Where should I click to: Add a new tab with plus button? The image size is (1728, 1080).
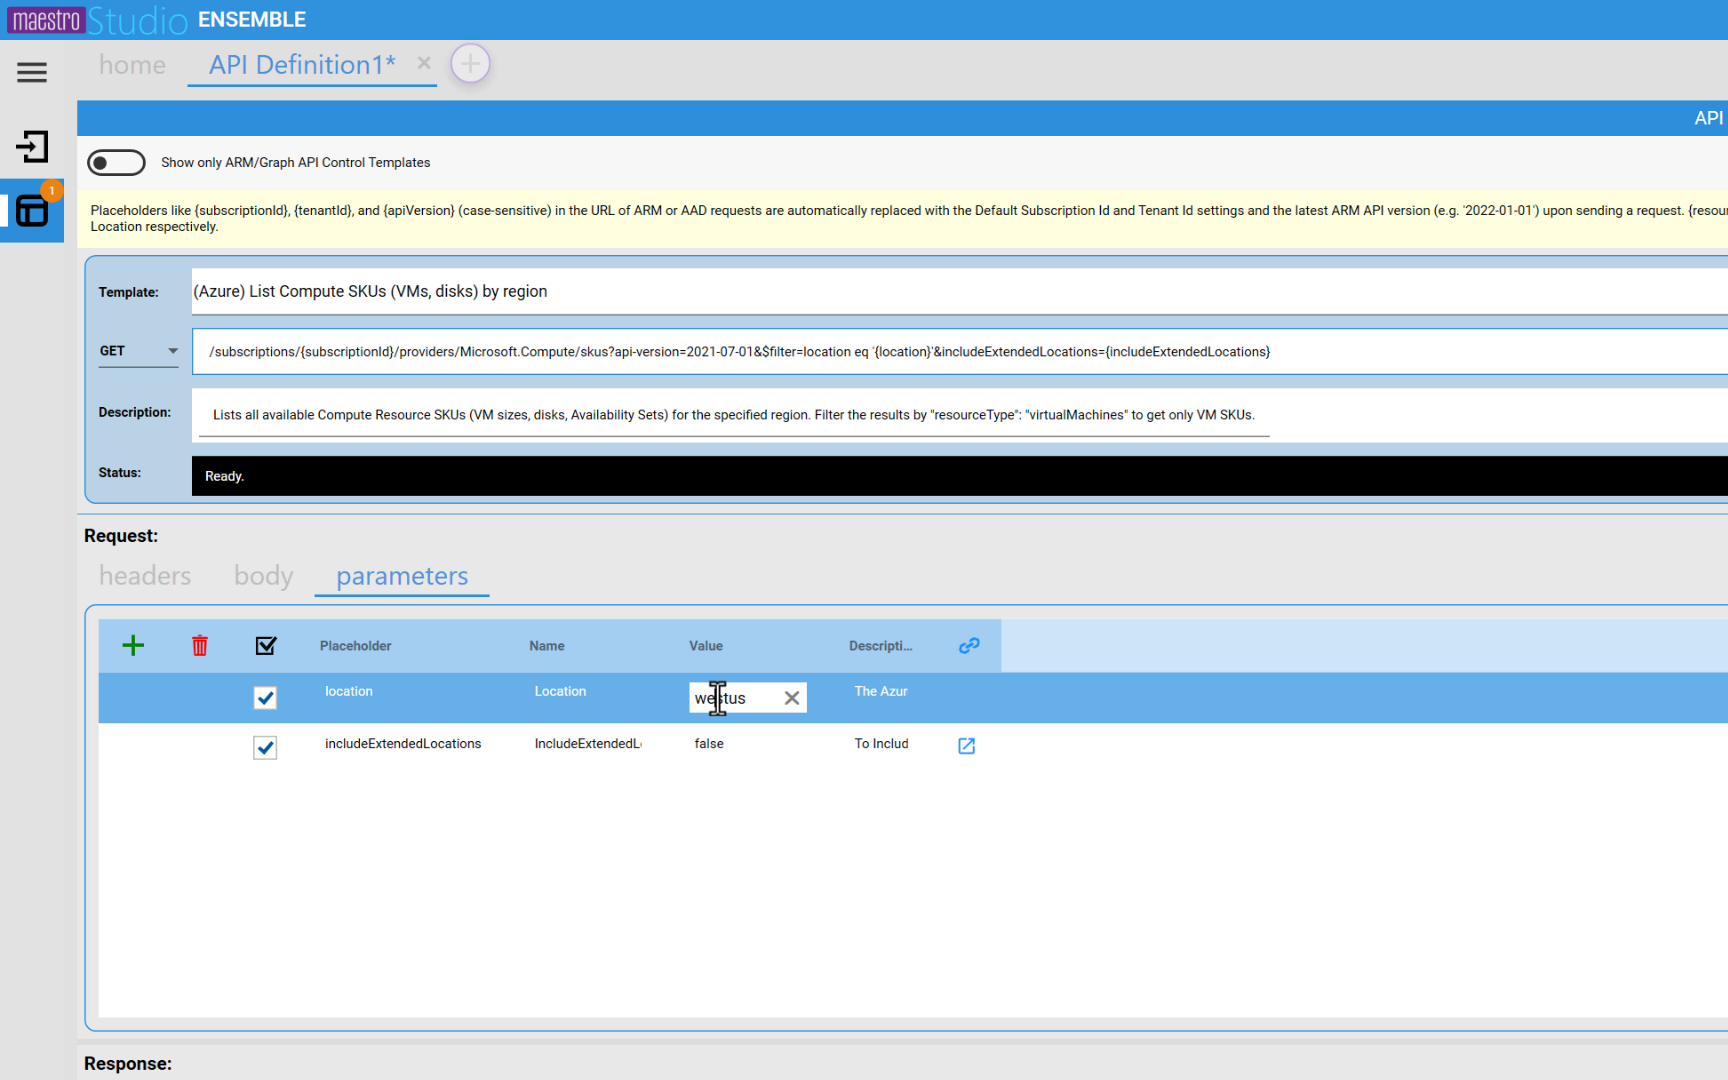click(470, 64)
